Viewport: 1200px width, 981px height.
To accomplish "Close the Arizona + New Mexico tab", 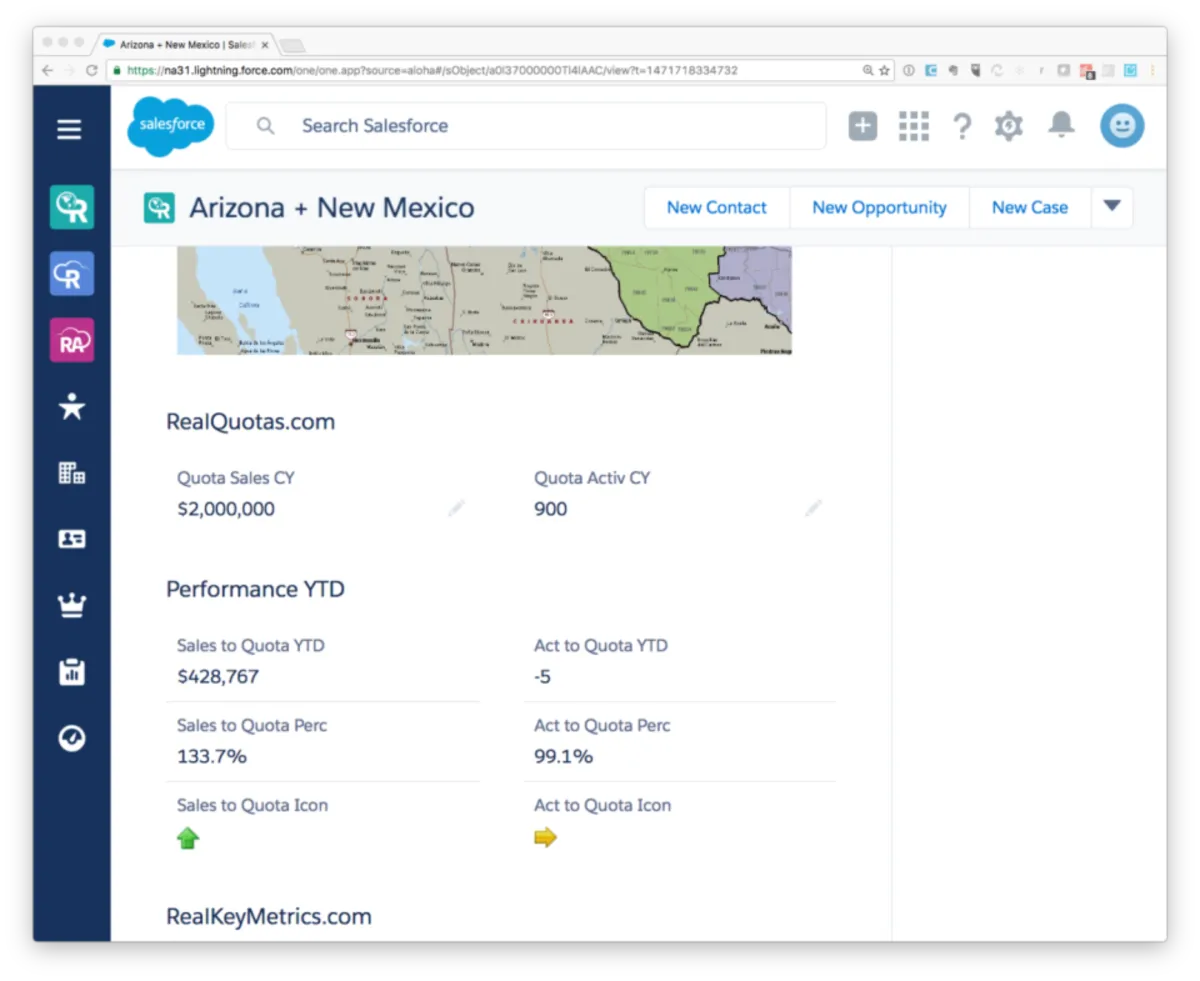I will point(265,45).
